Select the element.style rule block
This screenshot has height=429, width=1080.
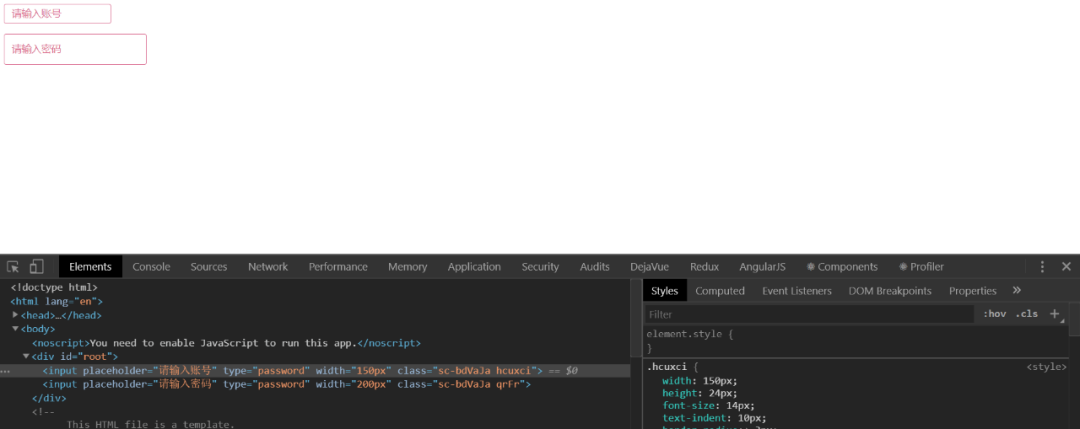(856, 341)
